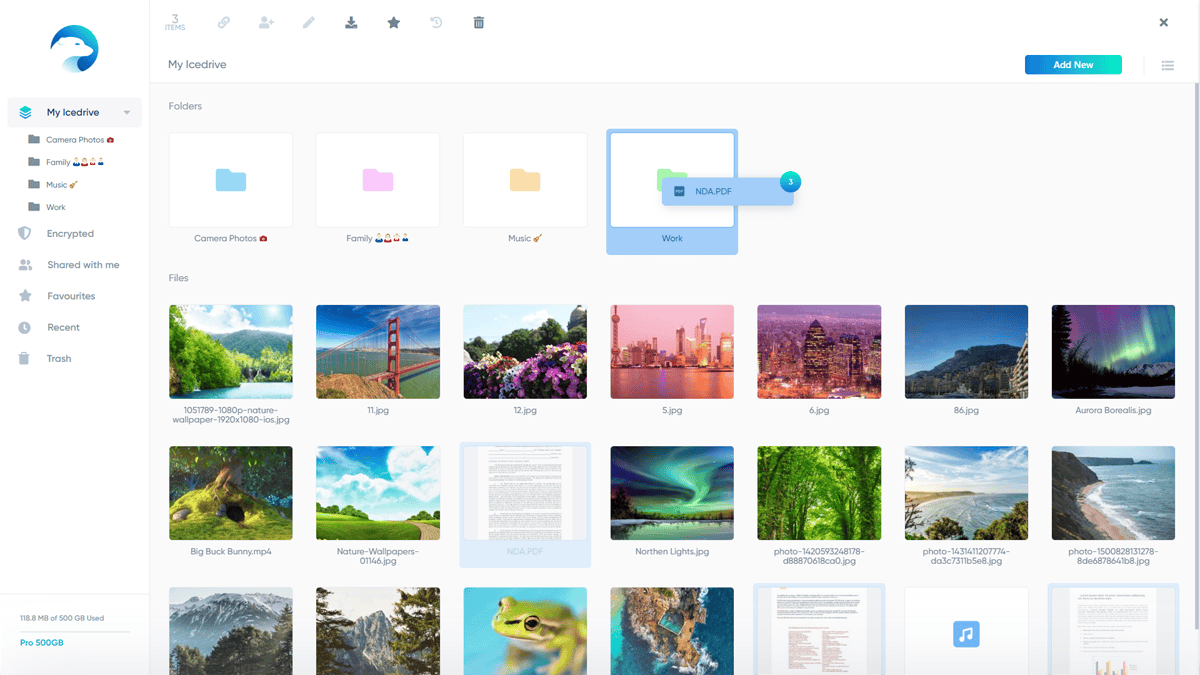Click the star favourite icon in toolbar
This screenshot has height=675, width=1200.
pos(394,22)
